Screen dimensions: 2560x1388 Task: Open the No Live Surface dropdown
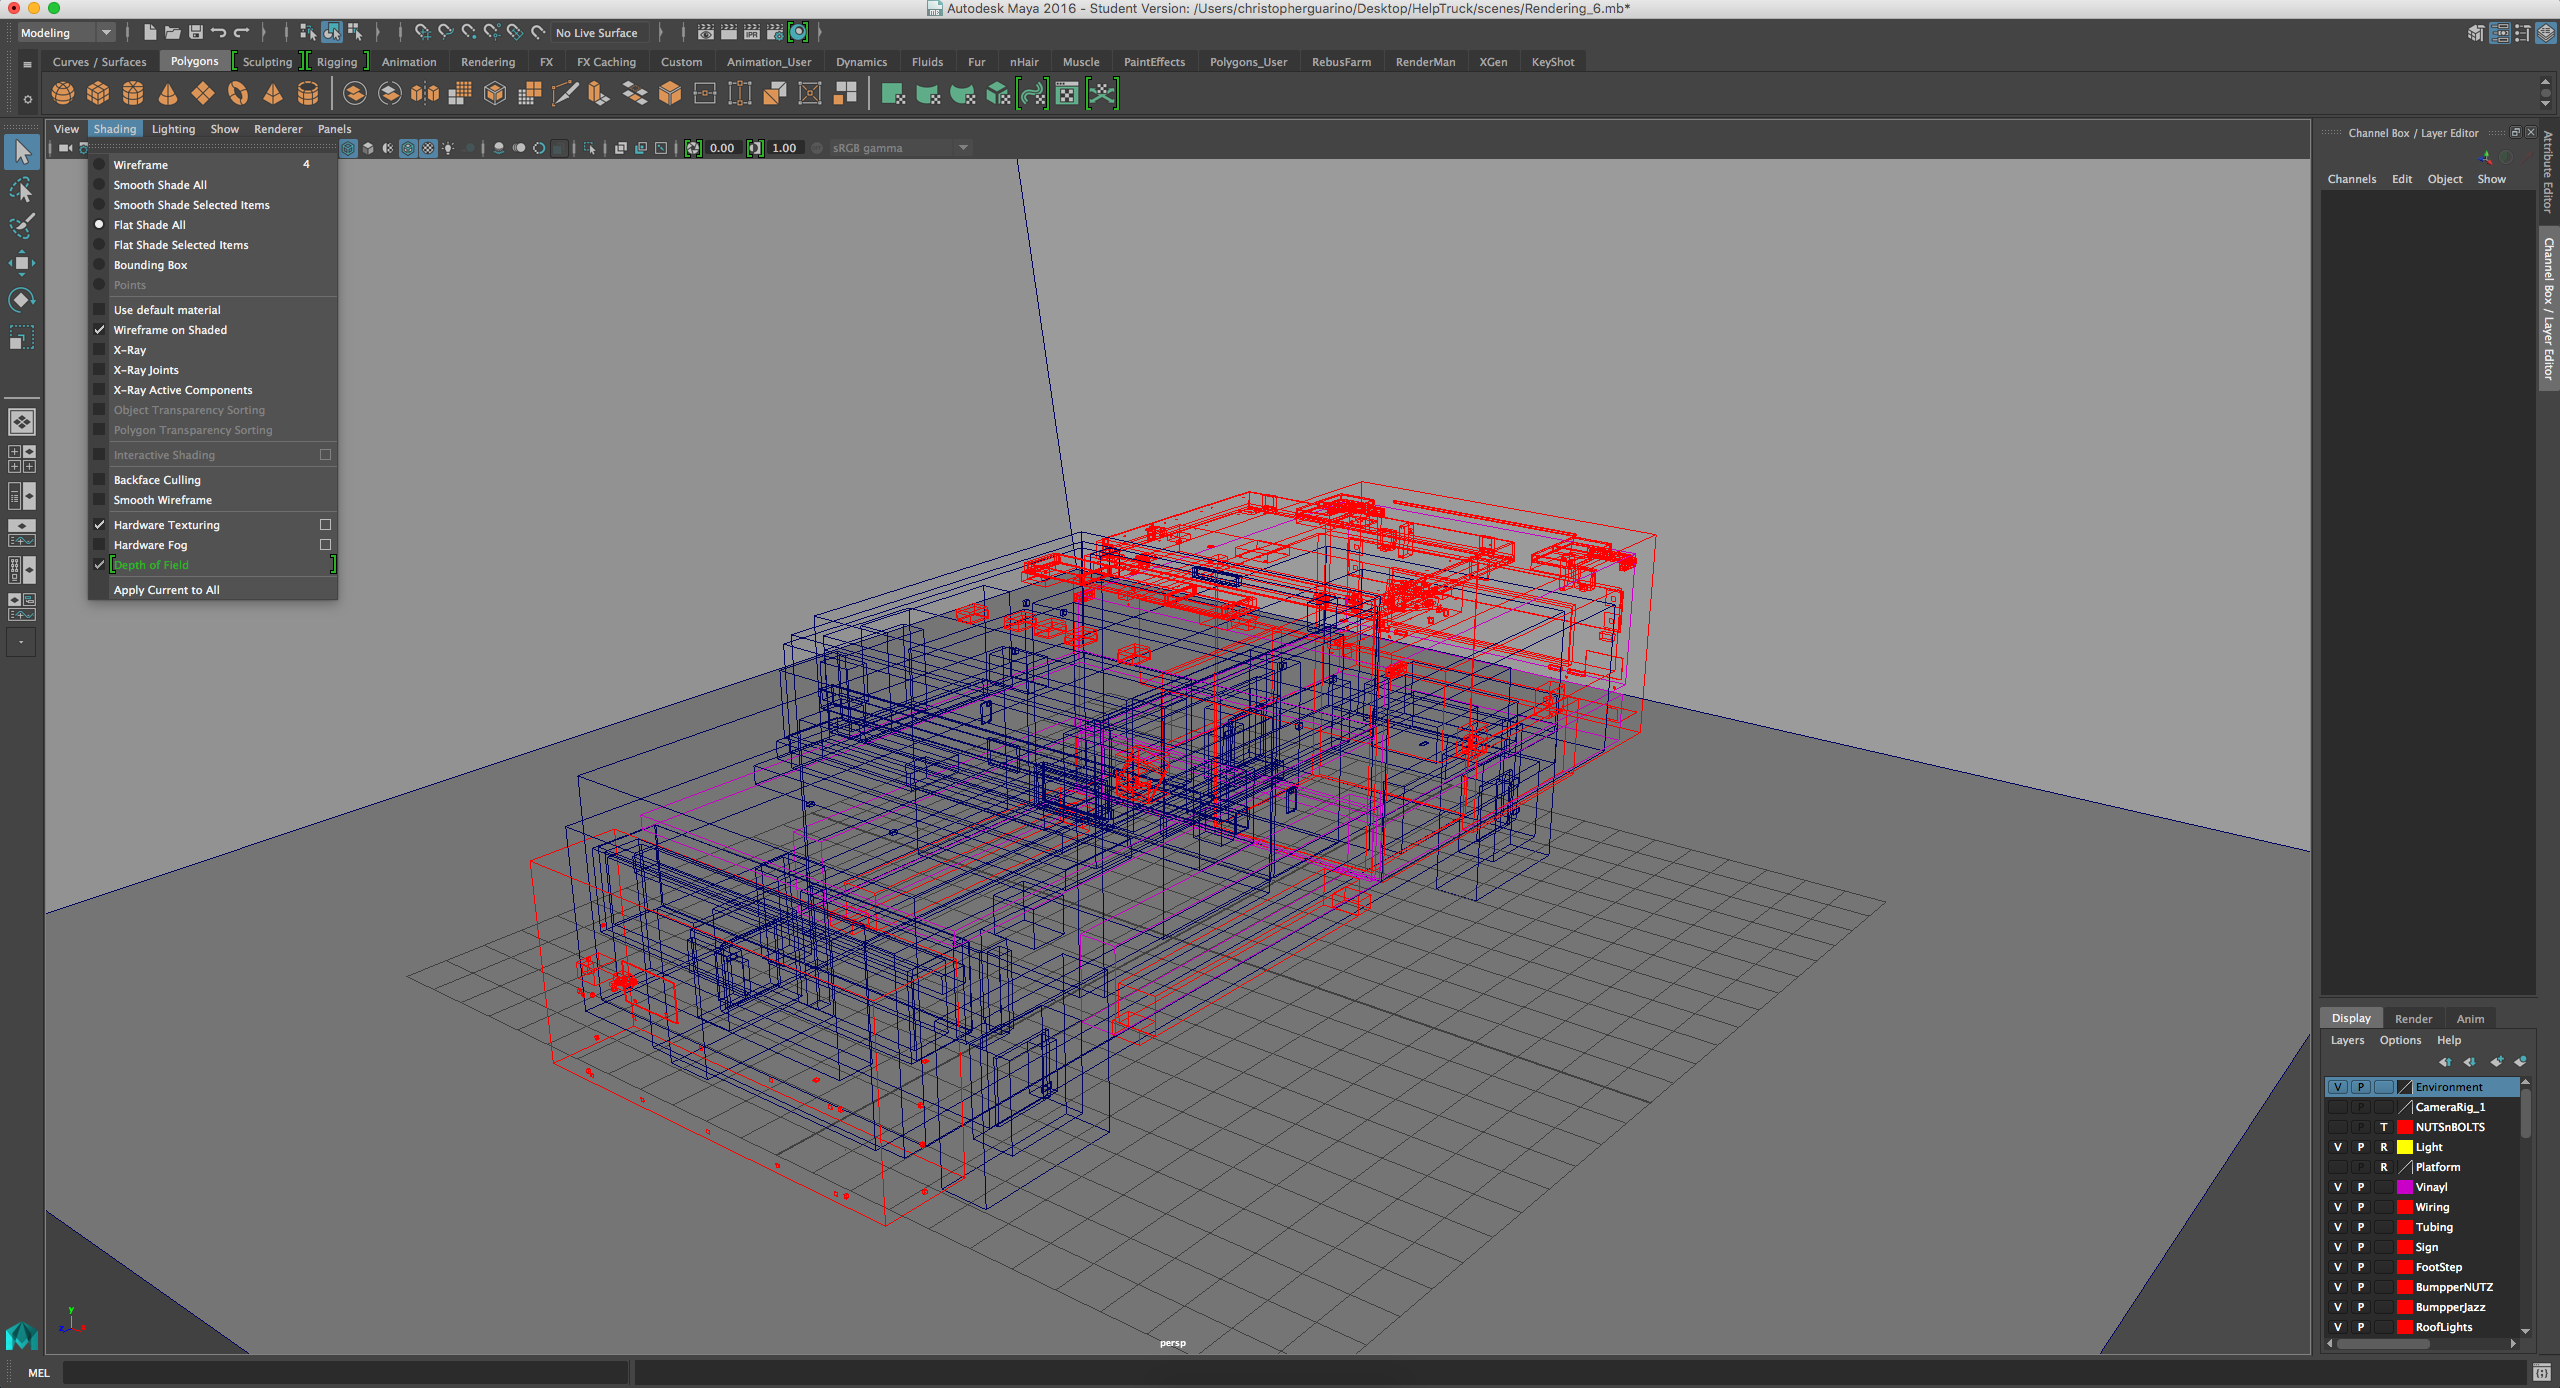coord(596,32)
